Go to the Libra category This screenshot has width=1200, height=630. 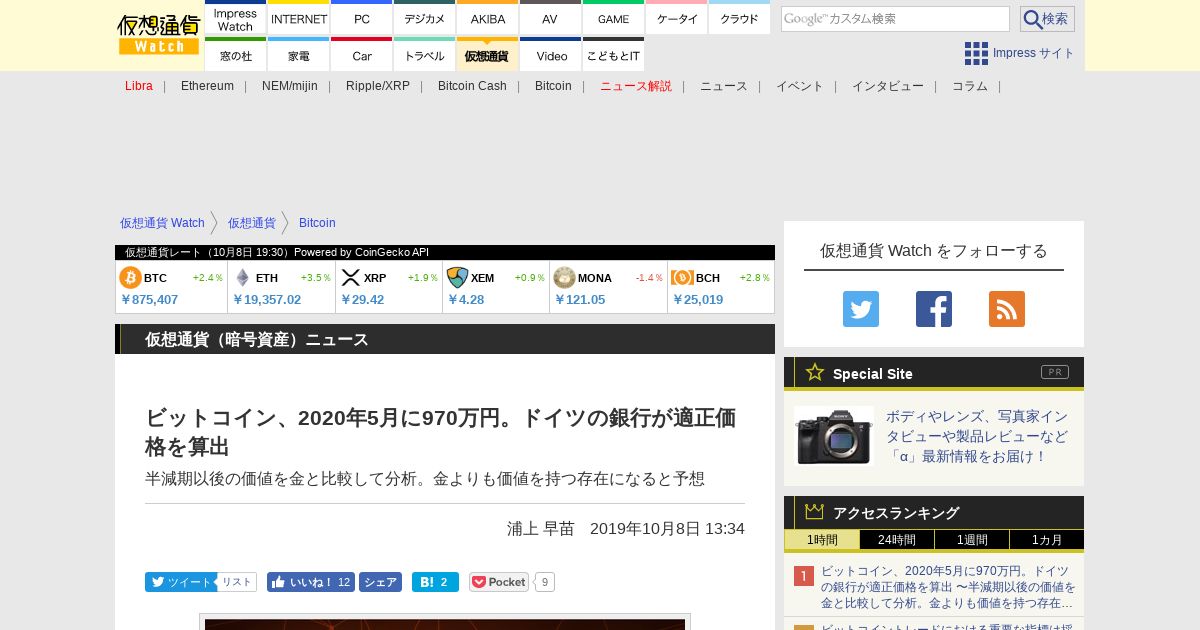[x=139, y=86]
